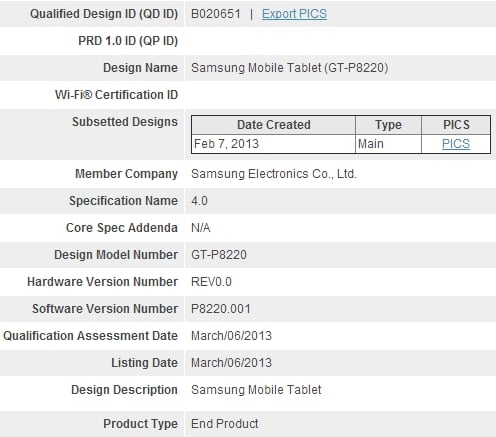Image resolution: width=496 pixels, height=437 pixels.
Task: Open the PICS link in Subsetted Designs
Action: [456, 144]
